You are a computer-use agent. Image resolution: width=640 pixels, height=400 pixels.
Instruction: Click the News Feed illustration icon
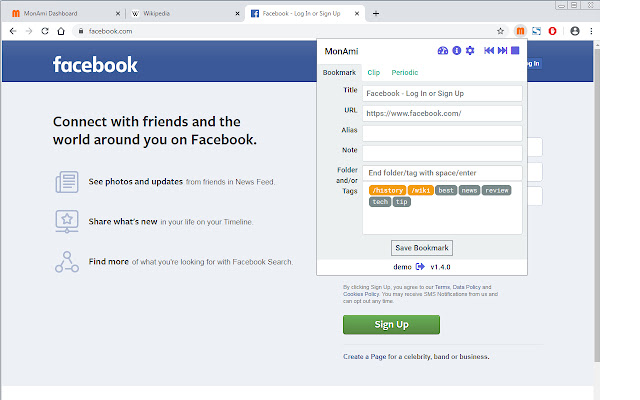coord(67,182)
